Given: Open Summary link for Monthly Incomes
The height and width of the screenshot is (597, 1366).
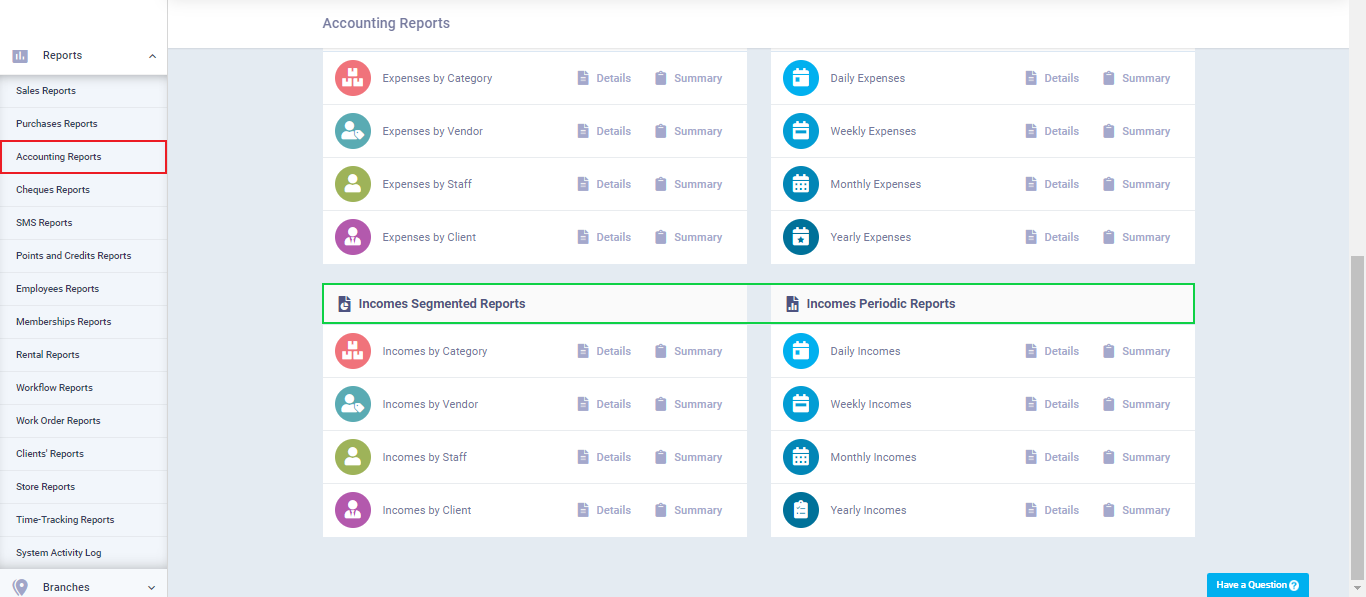Looking at the screenshot, I should [x=1136, y=457].
